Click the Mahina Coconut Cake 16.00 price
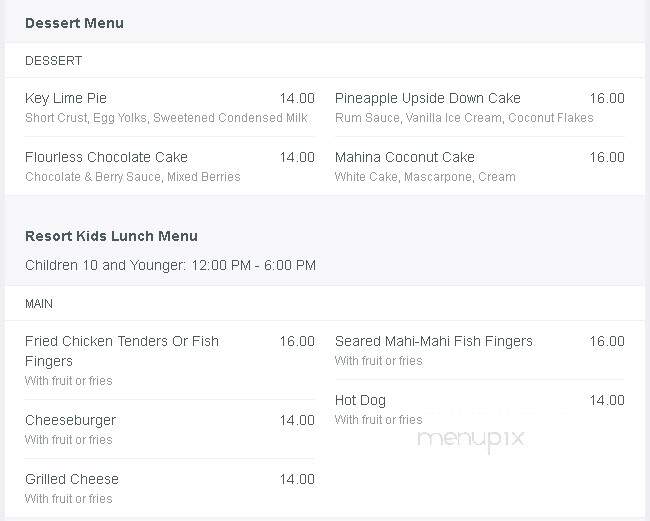650x521 pixels. coord(607,158)
